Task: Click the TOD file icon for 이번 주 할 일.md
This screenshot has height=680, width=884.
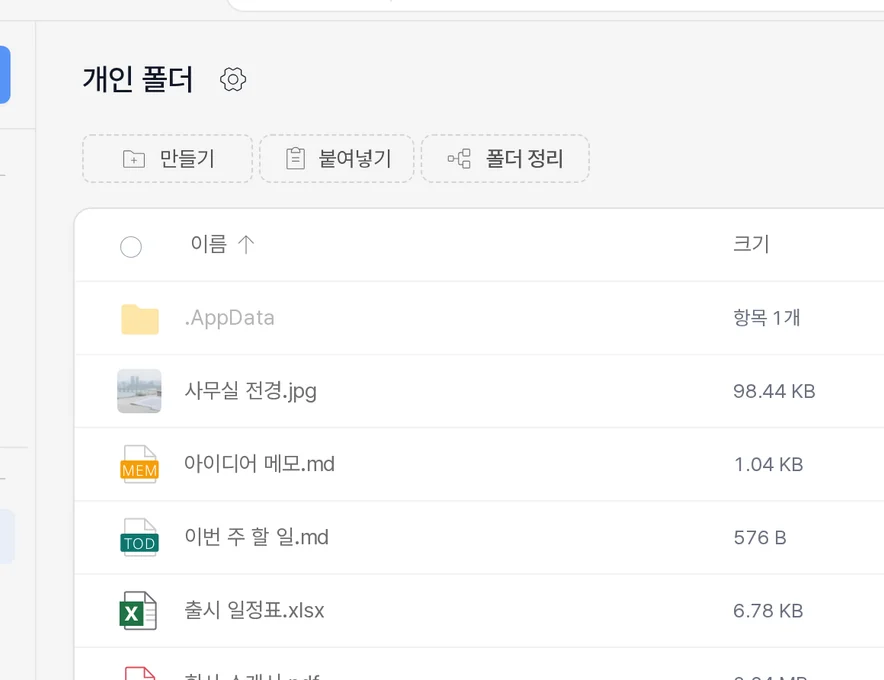Action: click(x=139, y=537)
